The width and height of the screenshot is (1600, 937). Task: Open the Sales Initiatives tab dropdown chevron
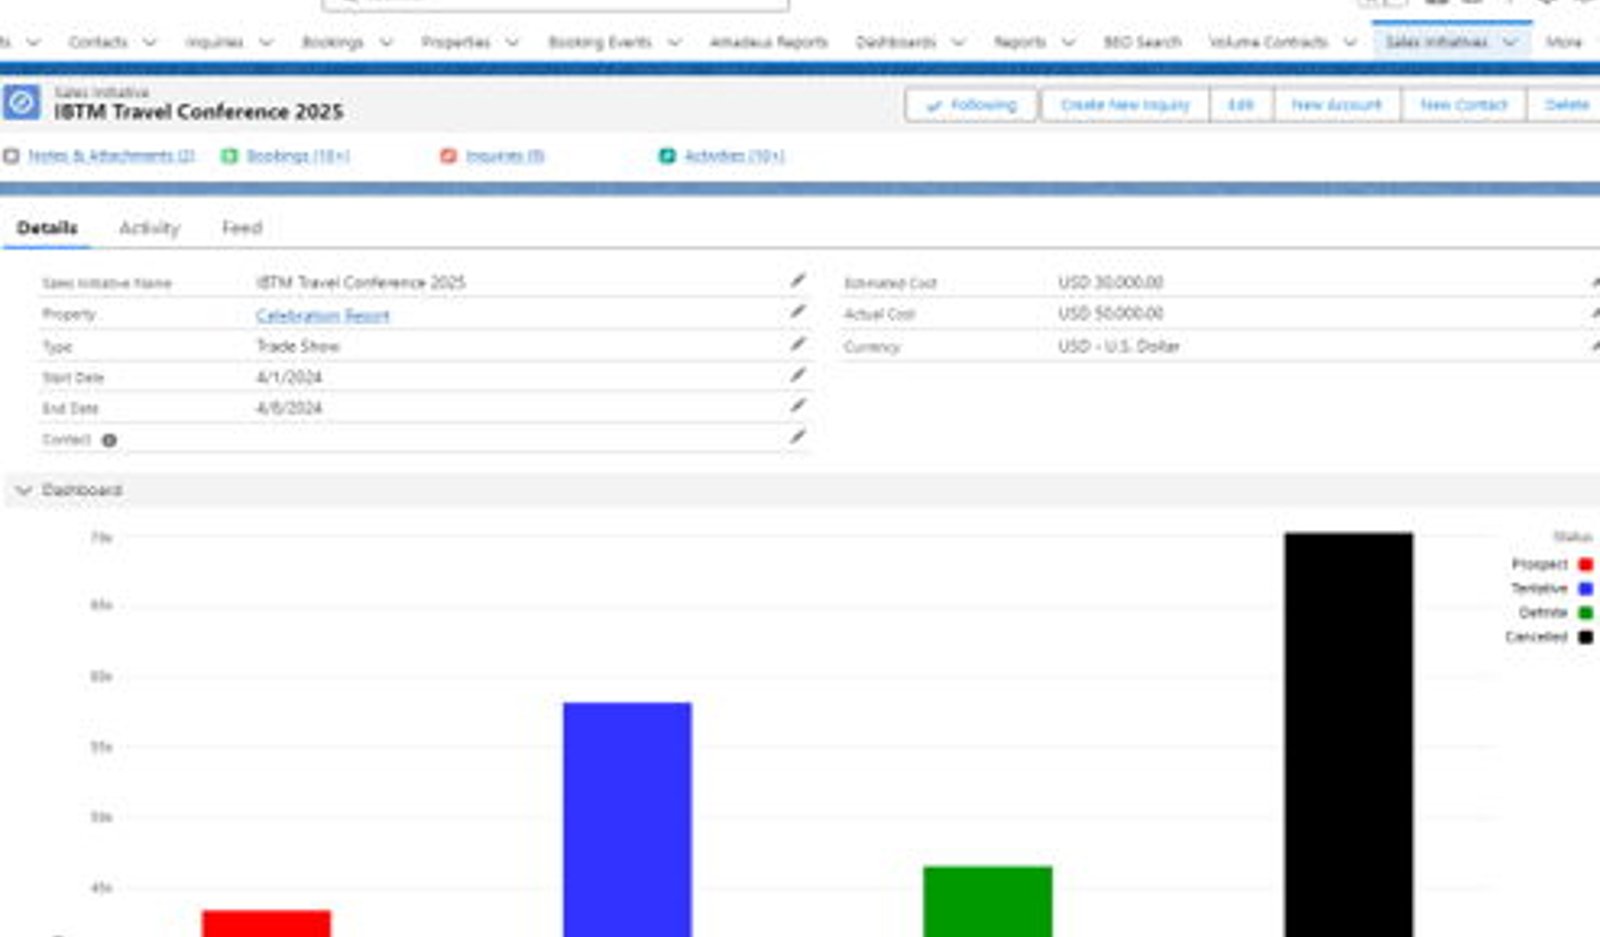point(1510,42)
